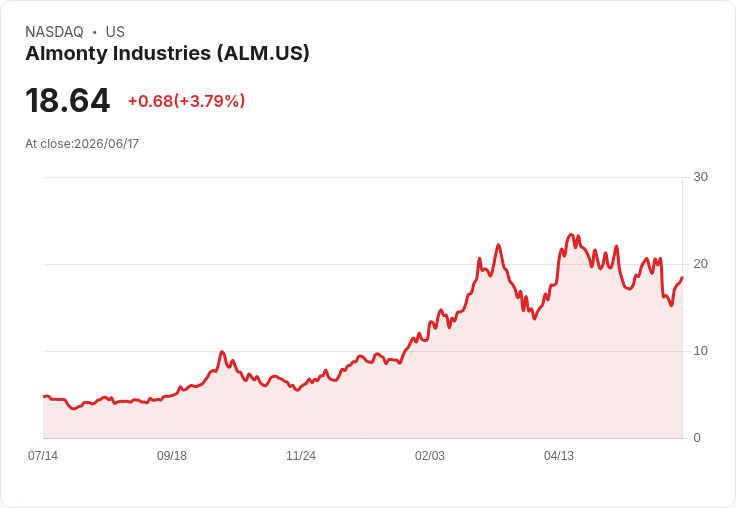Select the current price 18.64
The image size is (736, 508).
68,100
